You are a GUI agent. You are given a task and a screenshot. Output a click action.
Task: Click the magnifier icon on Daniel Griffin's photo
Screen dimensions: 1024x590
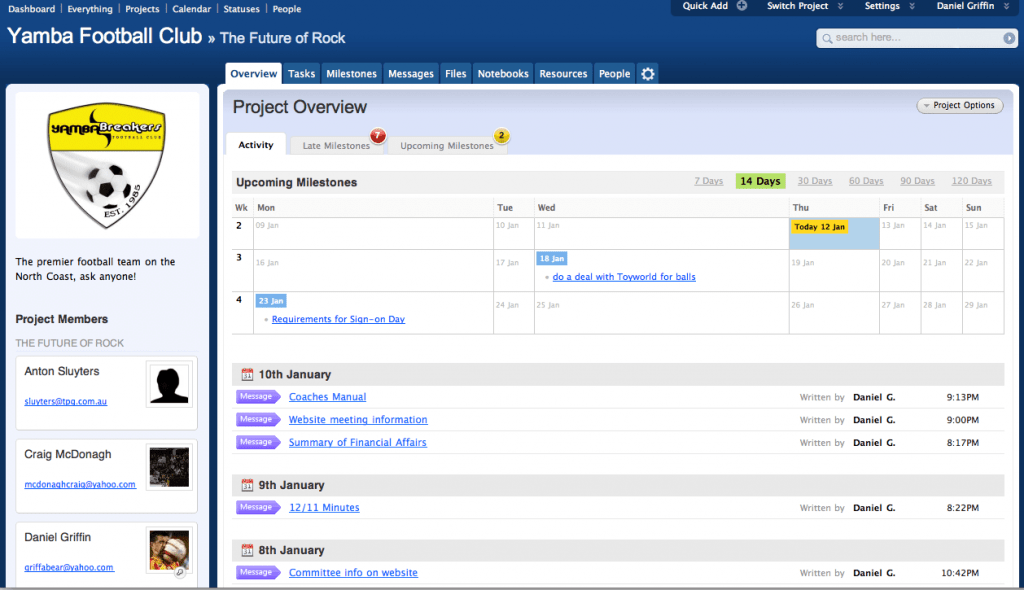pos(180,572)
